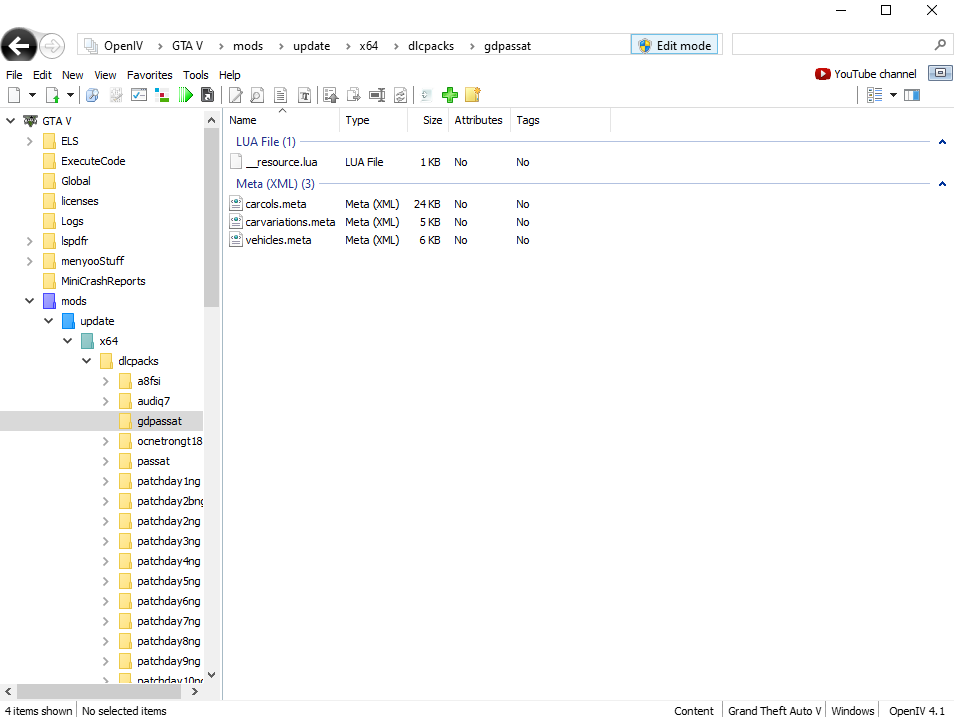954x722 pixels.
Task: Click the search magnifier icon
Action: coord(940,44)
